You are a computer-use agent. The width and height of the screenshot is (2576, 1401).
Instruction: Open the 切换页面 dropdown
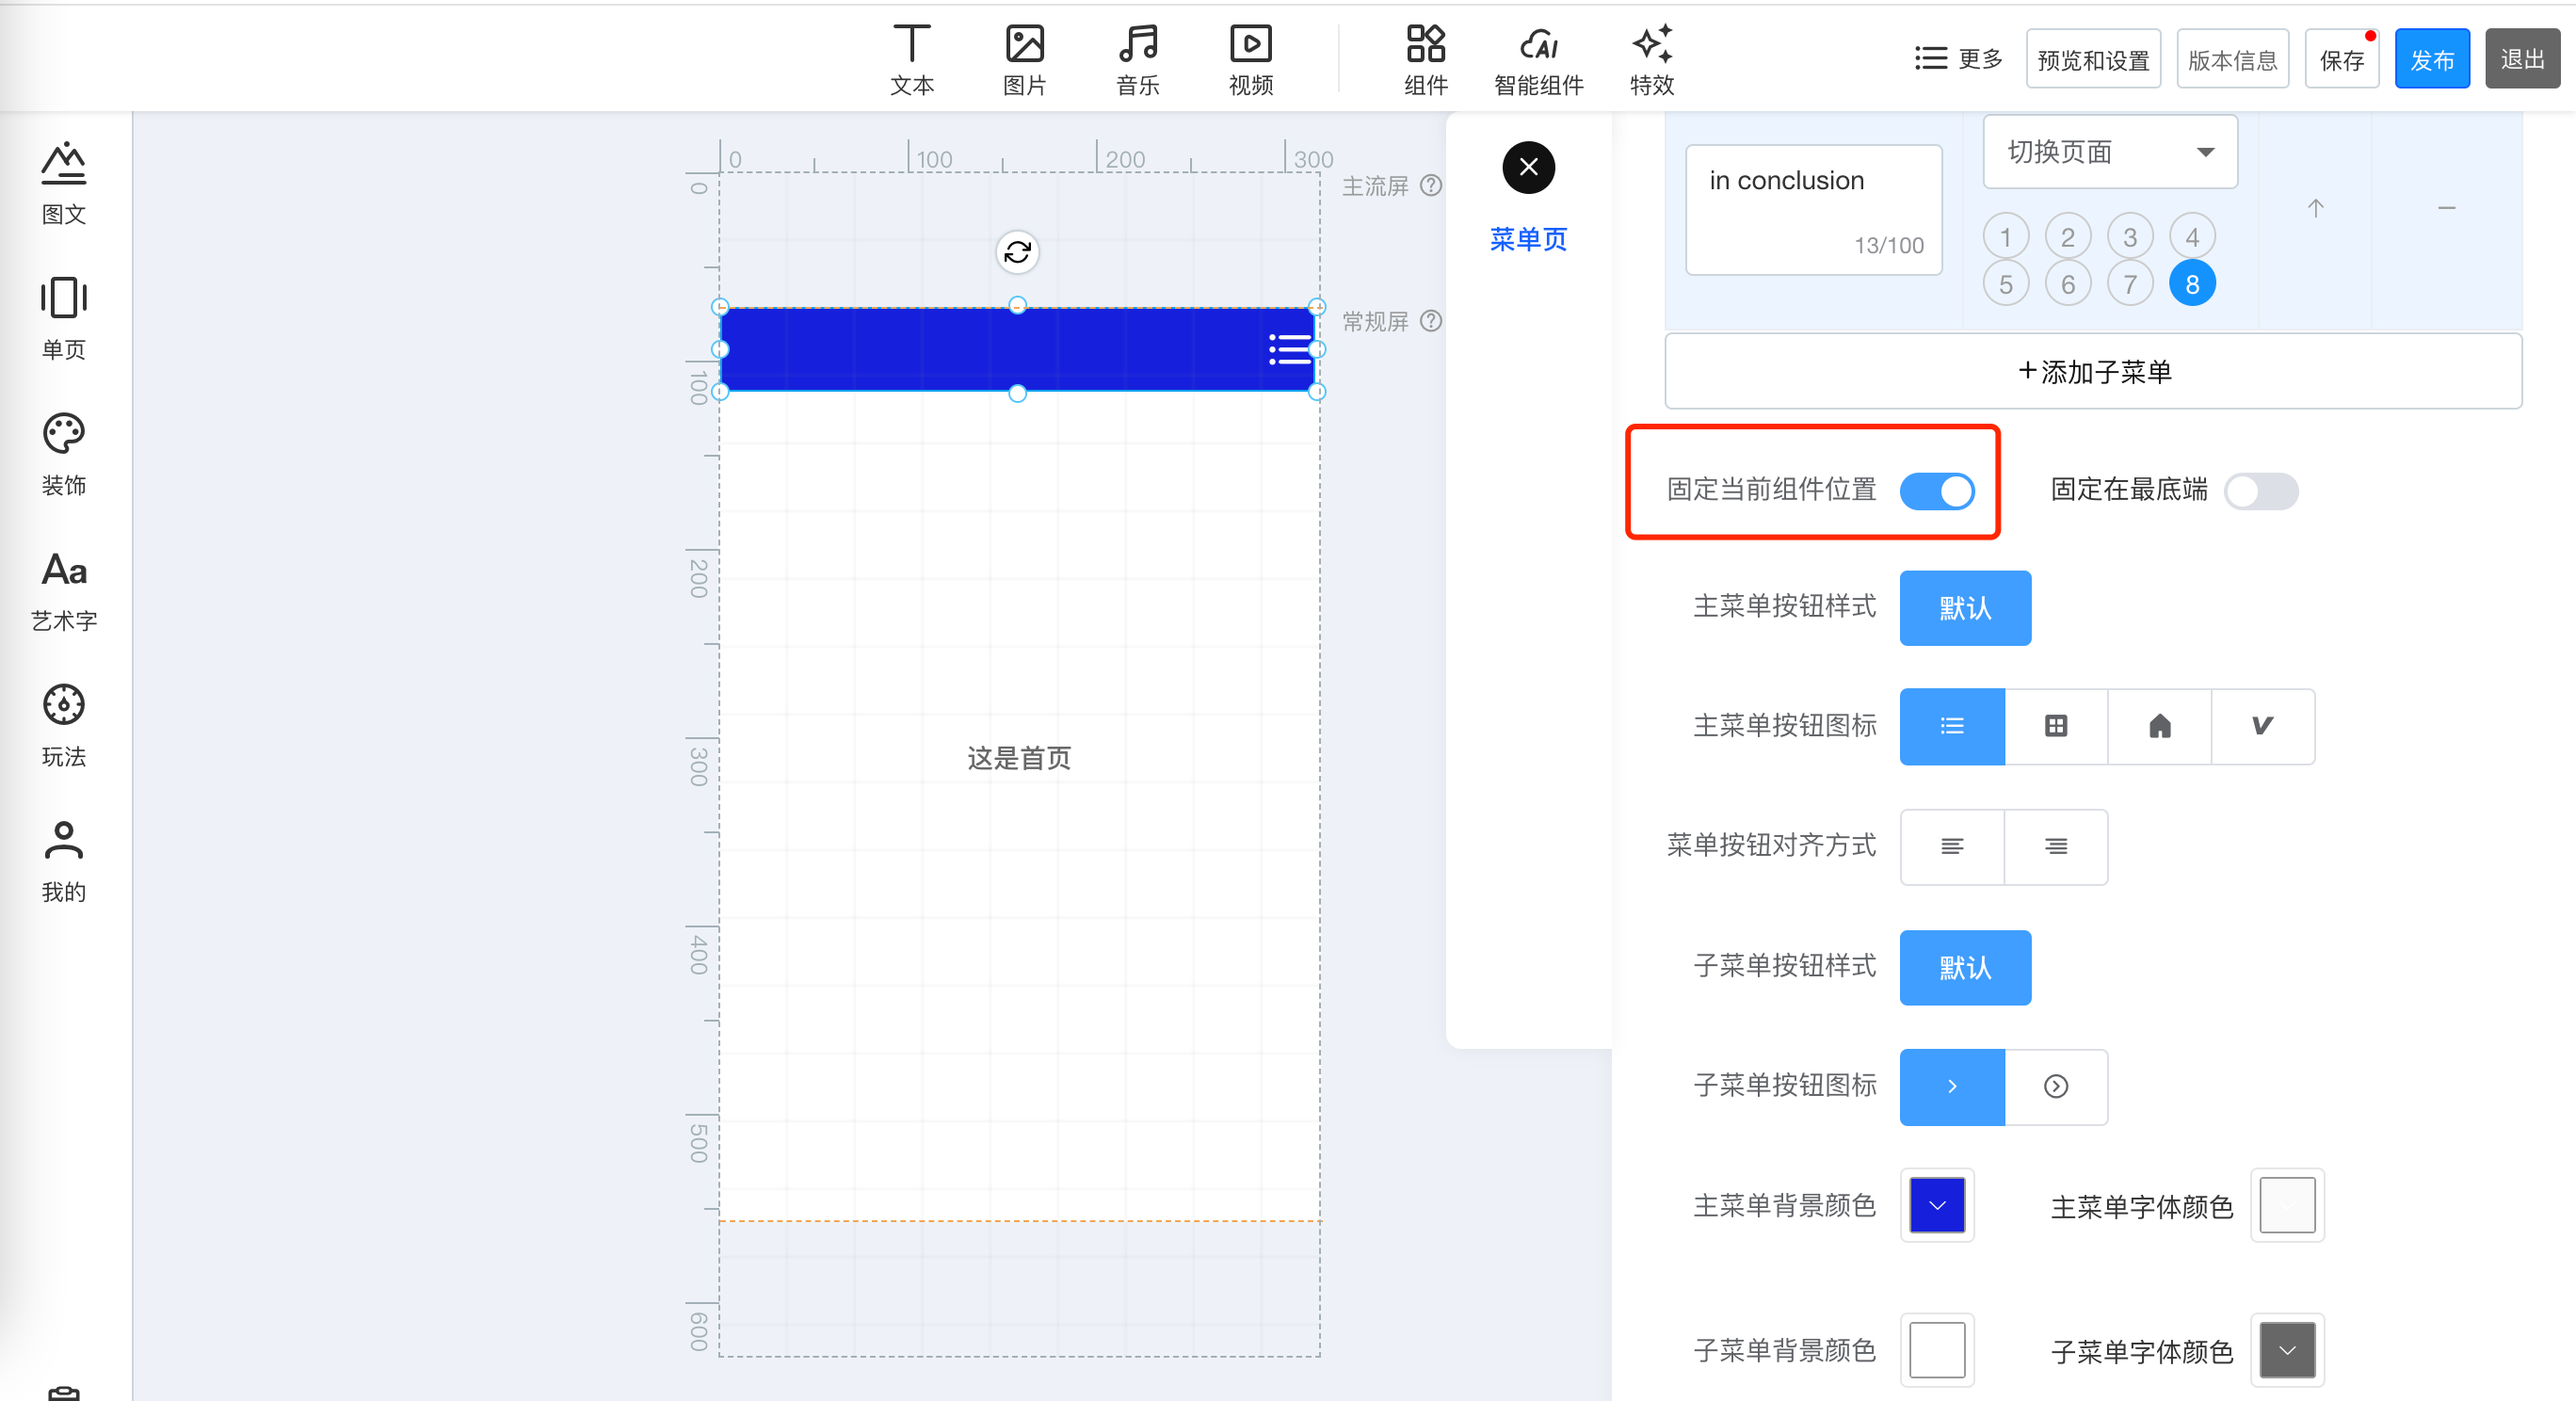pos(2109,152)
